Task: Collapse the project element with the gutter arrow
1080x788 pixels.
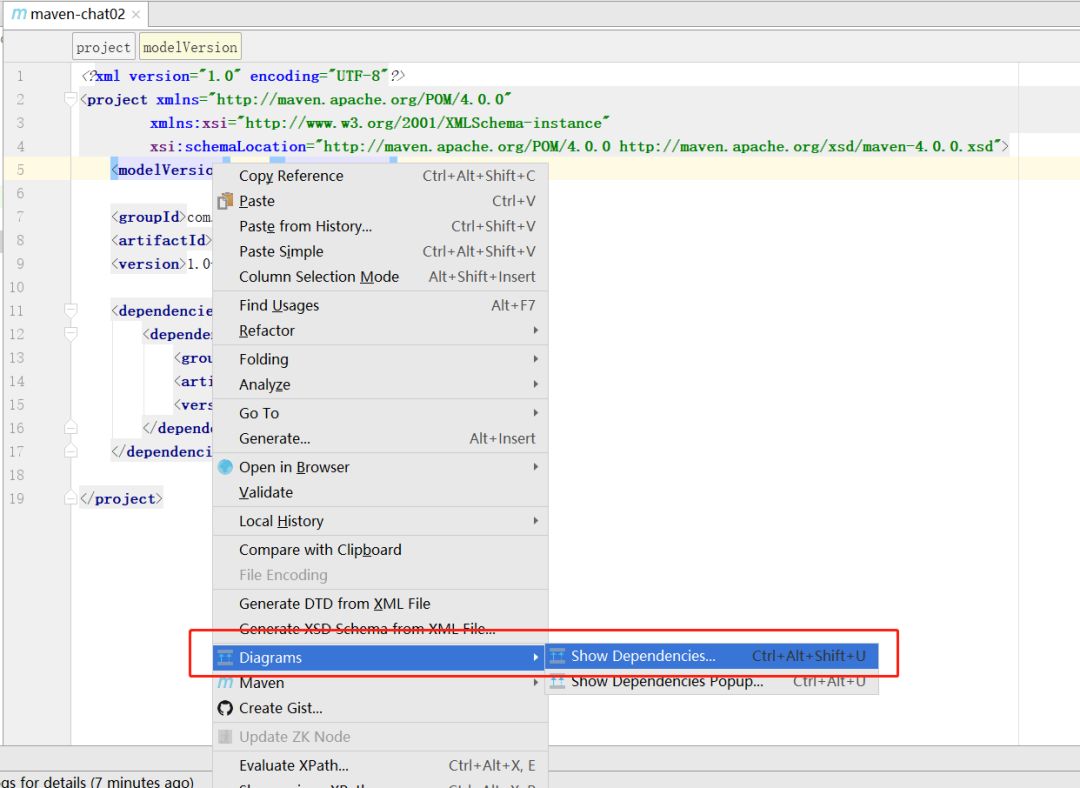Action: (x=69, y=98)
